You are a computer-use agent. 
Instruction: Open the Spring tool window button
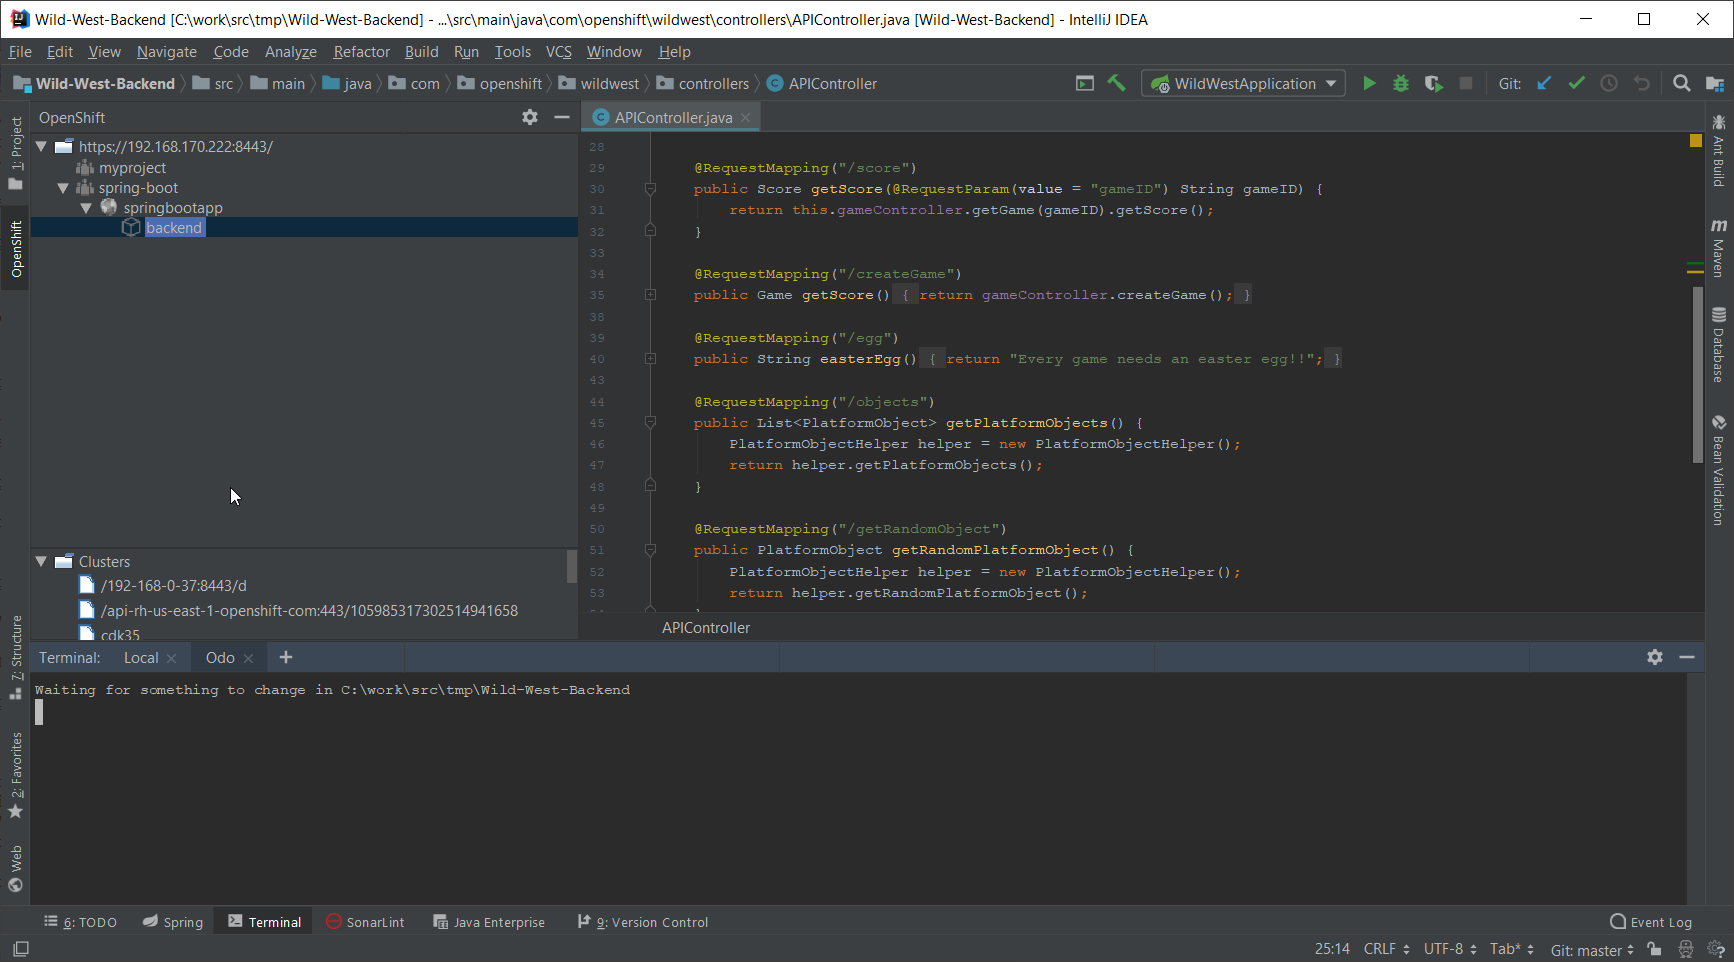pos(173,922)
